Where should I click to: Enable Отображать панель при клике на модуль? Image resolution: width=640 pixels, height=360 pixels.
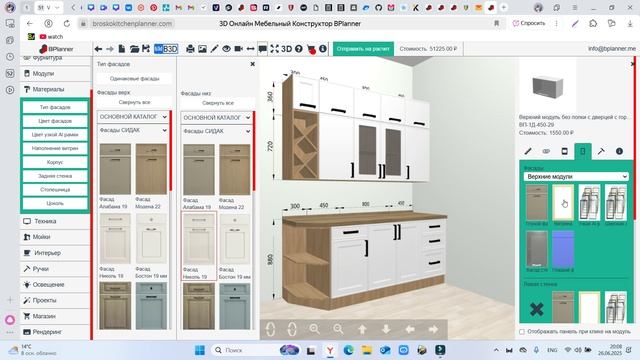[x=522, y=332]
